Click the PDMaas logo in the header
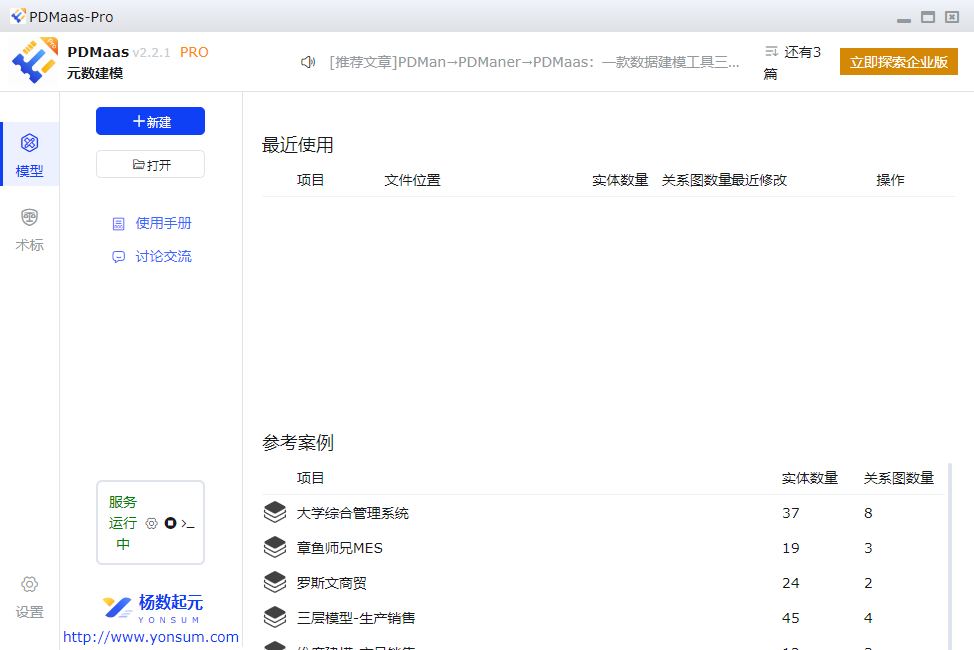 click(34, 60)
